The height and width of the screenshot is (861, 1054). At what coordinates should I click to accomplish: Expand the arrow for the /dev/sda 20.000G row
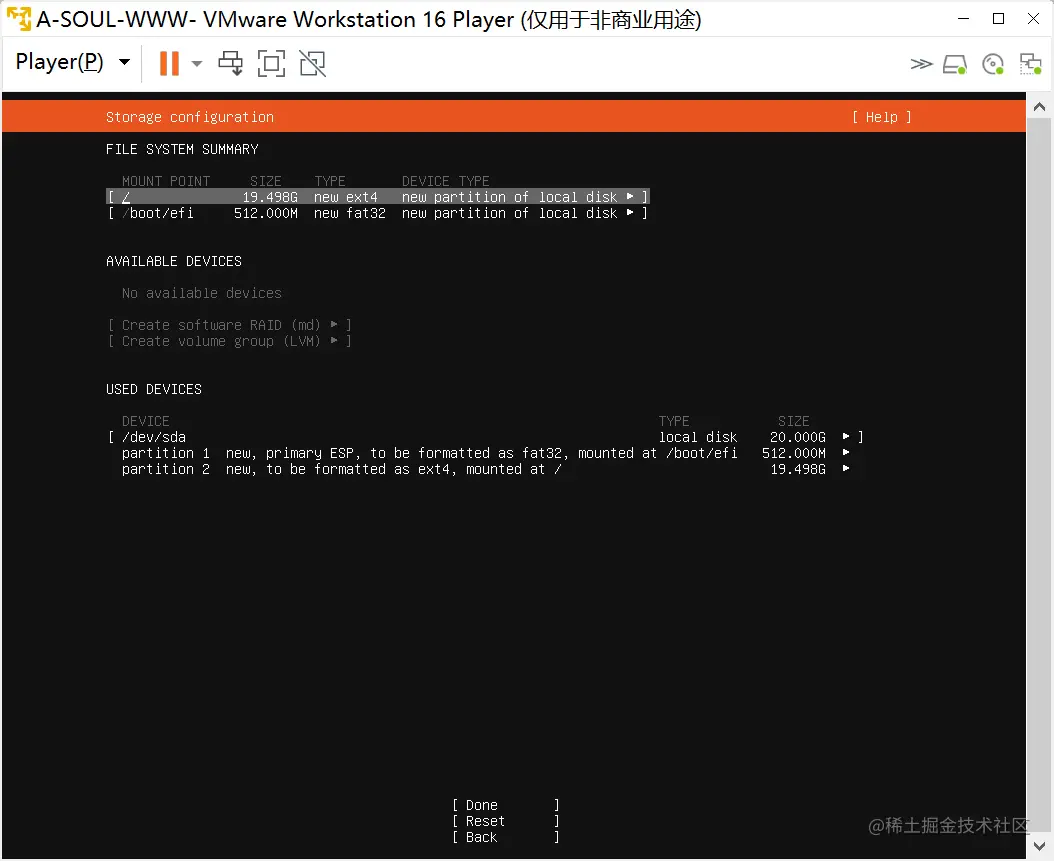point(846,436)
